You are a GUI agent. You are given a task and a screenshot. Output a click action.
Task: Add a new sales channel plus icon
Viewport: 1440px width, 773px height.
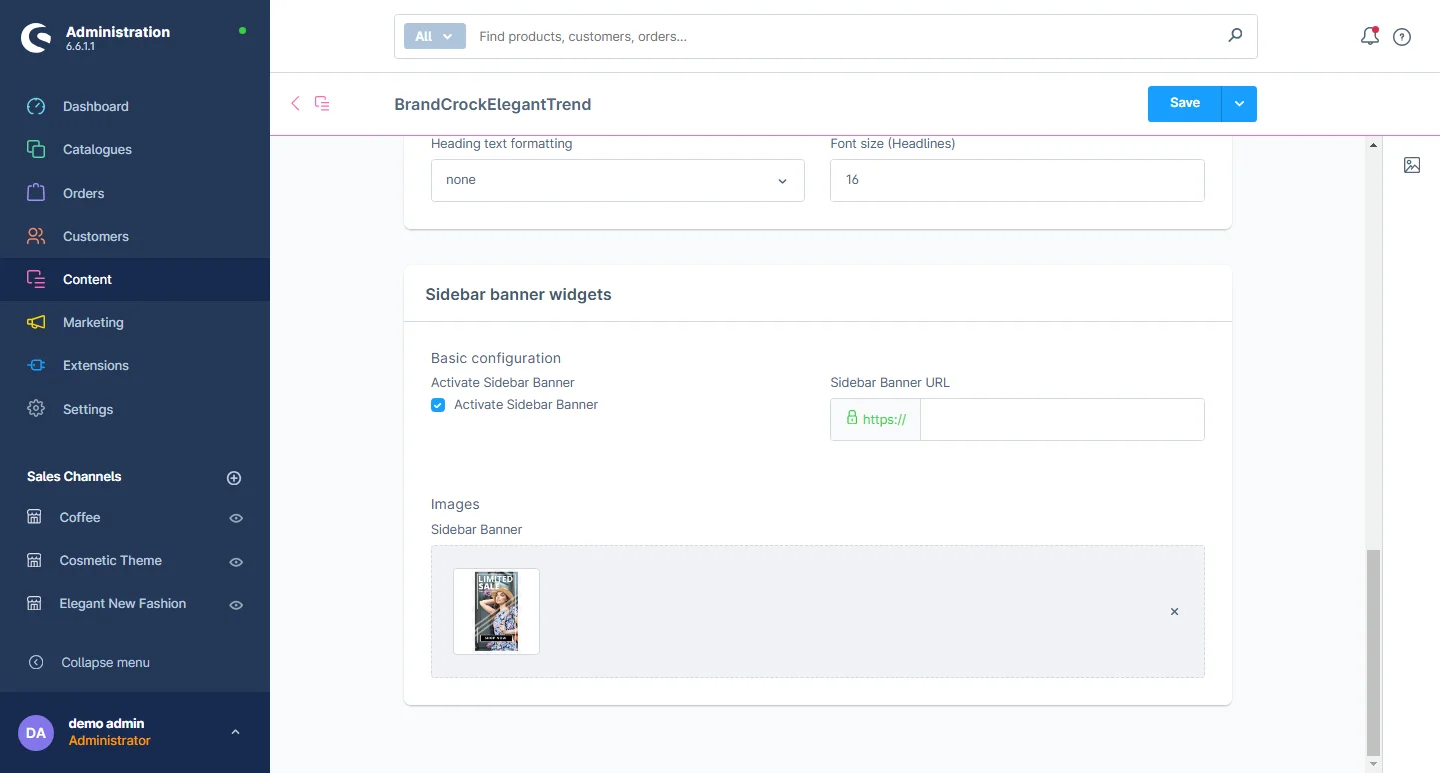tap(234, 478)
